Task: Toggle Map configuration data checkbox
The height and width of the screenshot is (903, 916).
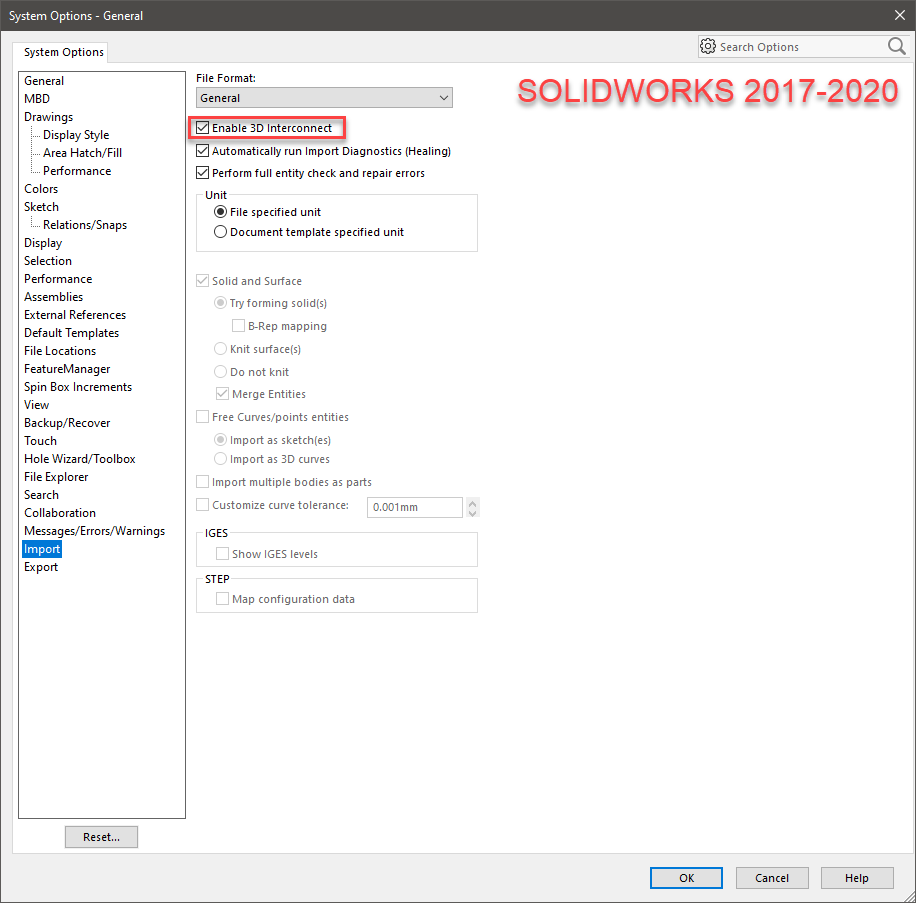Action: point(222,599)
